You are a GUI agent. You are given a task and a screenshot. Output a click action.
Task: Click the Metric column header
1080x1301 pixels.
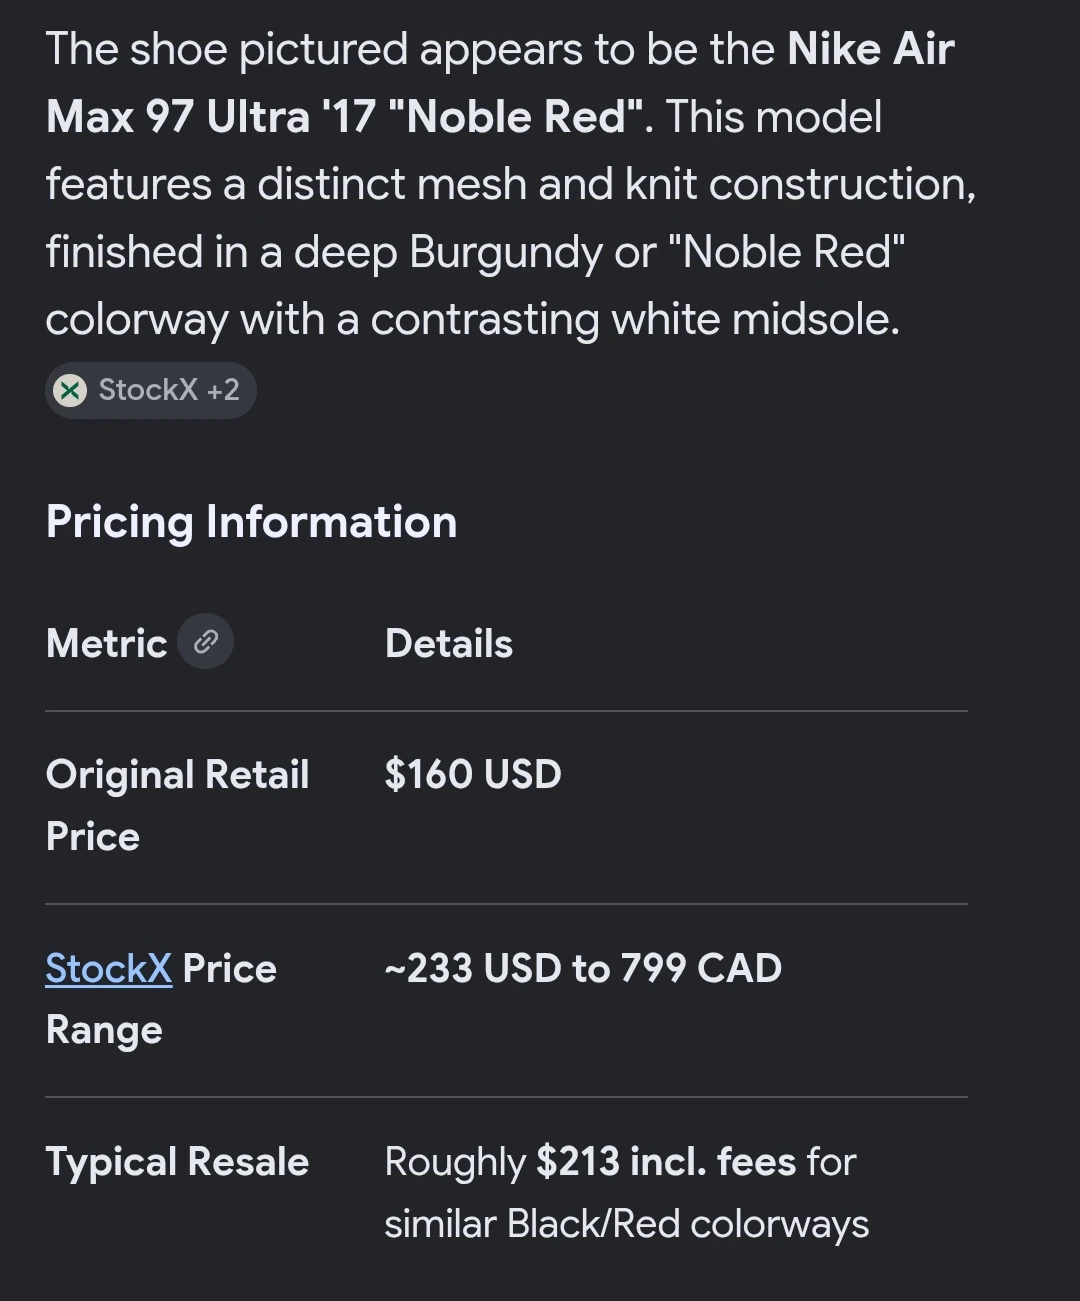(107, 643)
